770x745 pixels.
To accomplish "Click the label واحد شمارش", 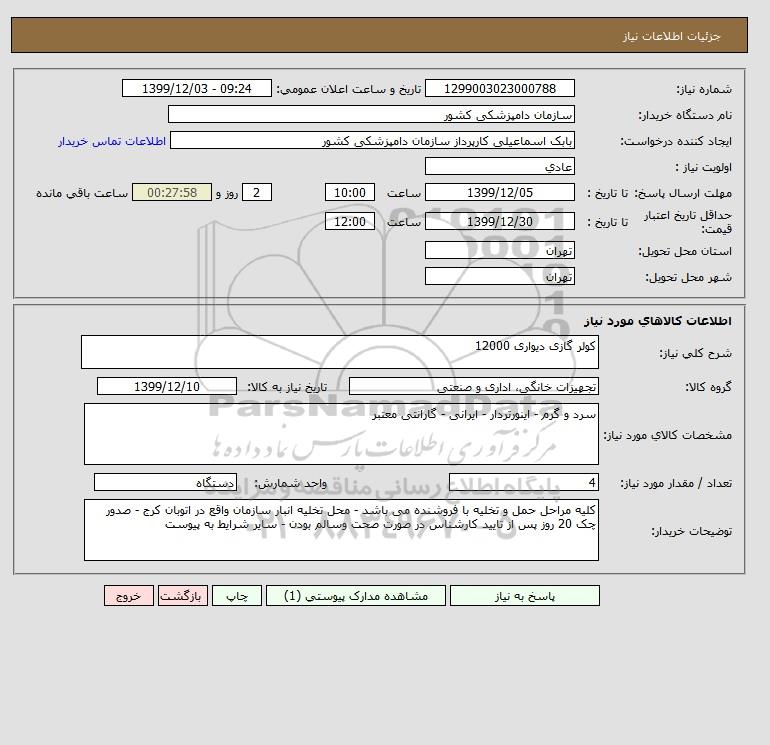I will pyautogui.click(x=290, y=483).
